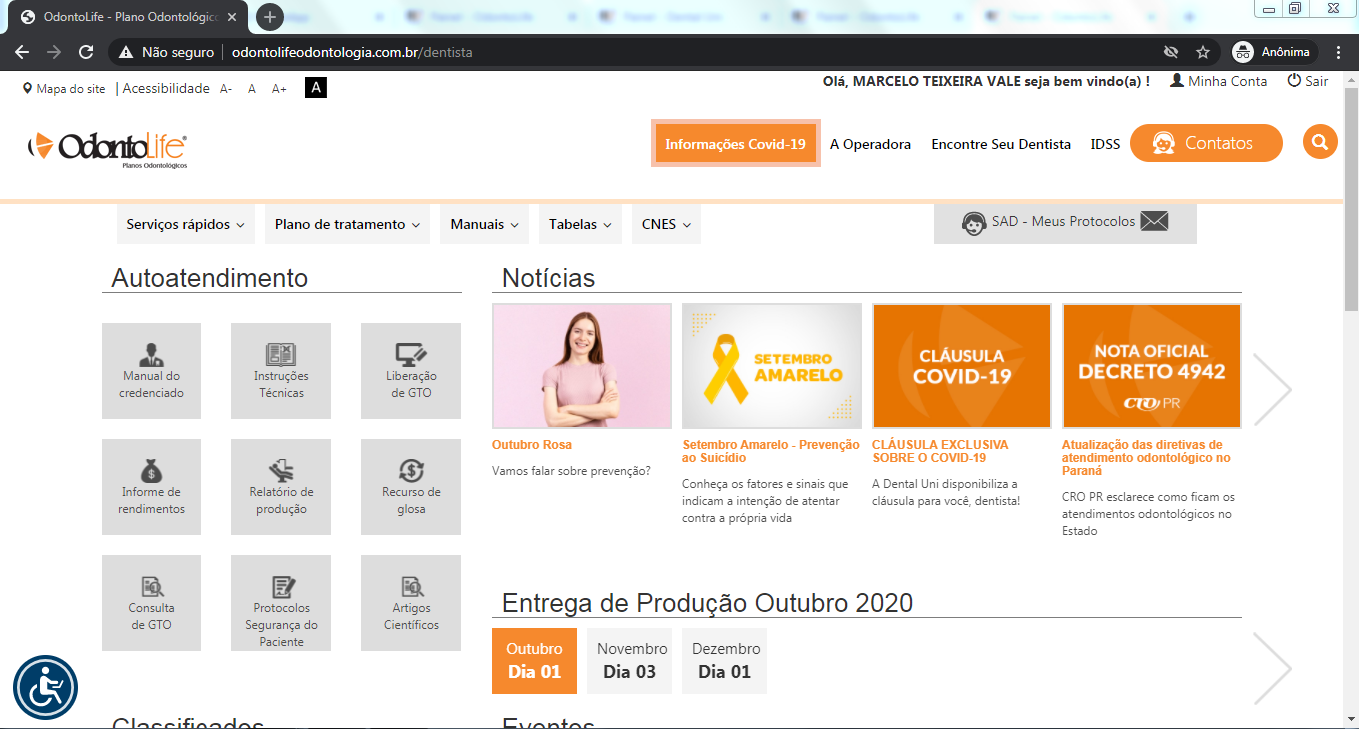Viewport: 1359px width, 729px height.
Task: Decrease font size with A-
Action: pyautogui.click(x=226, y=89)
